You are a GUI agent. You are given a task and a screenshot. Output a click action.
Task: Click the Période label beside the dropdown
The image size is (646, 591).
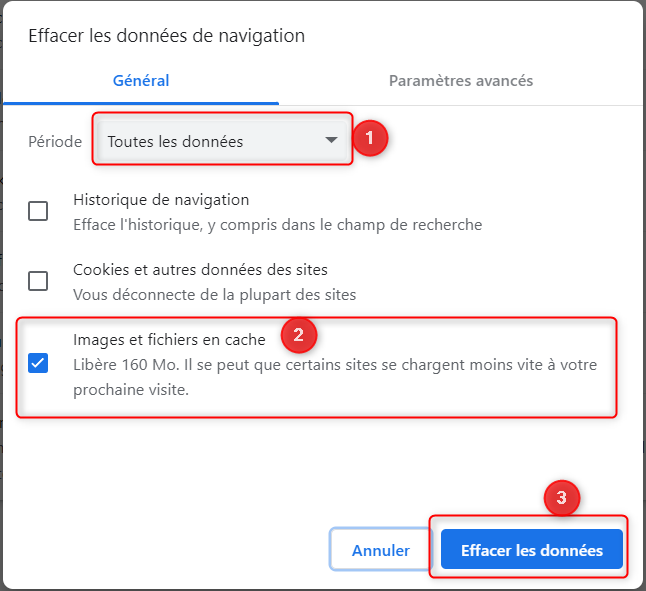[x=55, y=142]
